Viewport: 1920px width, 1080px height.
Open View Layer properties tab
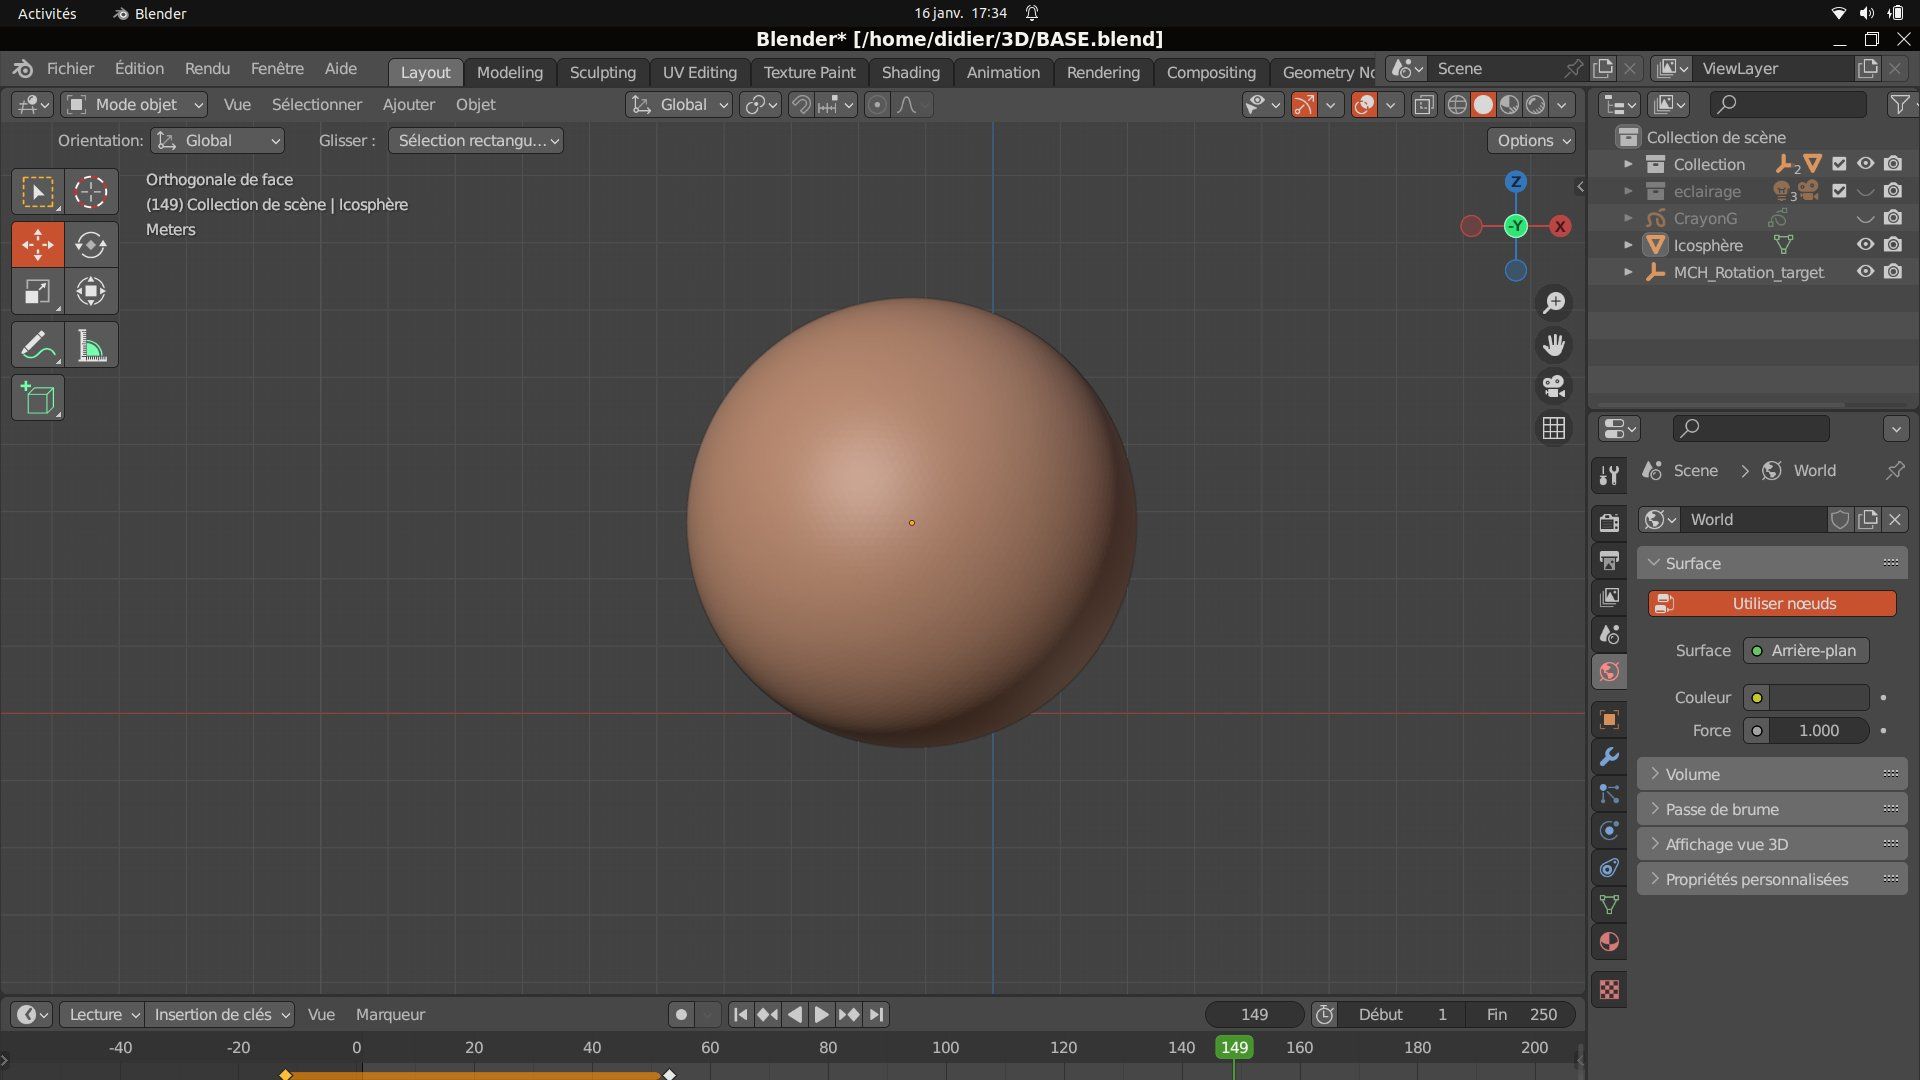[1609, 597]
